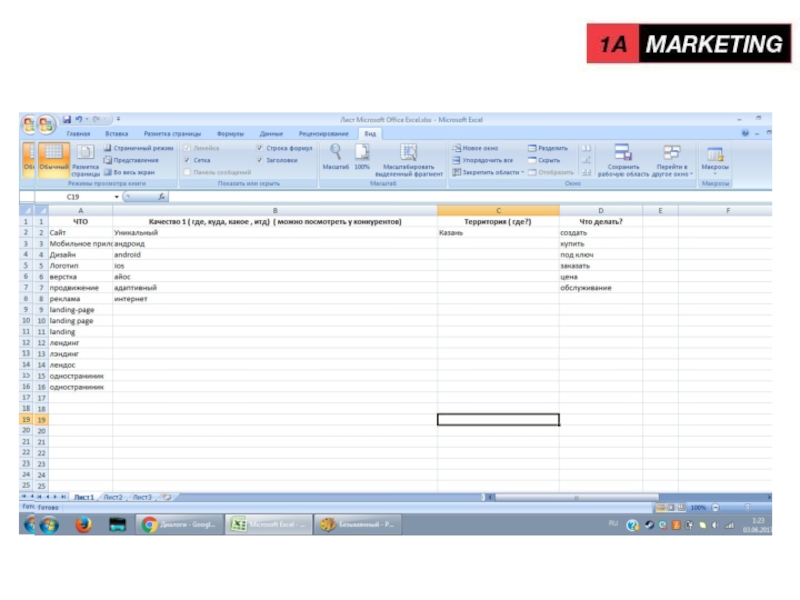Open the Рецензирование ribbon tab

click(323, 134)
